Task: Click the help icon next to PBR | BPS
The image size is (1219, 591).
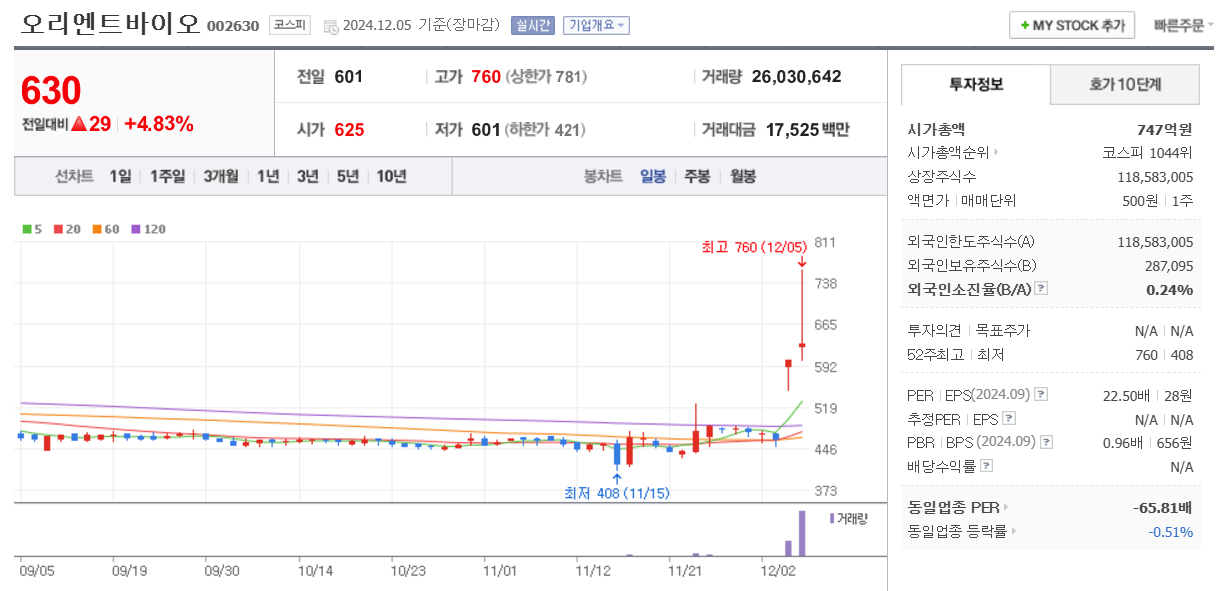Action: 1047,441
